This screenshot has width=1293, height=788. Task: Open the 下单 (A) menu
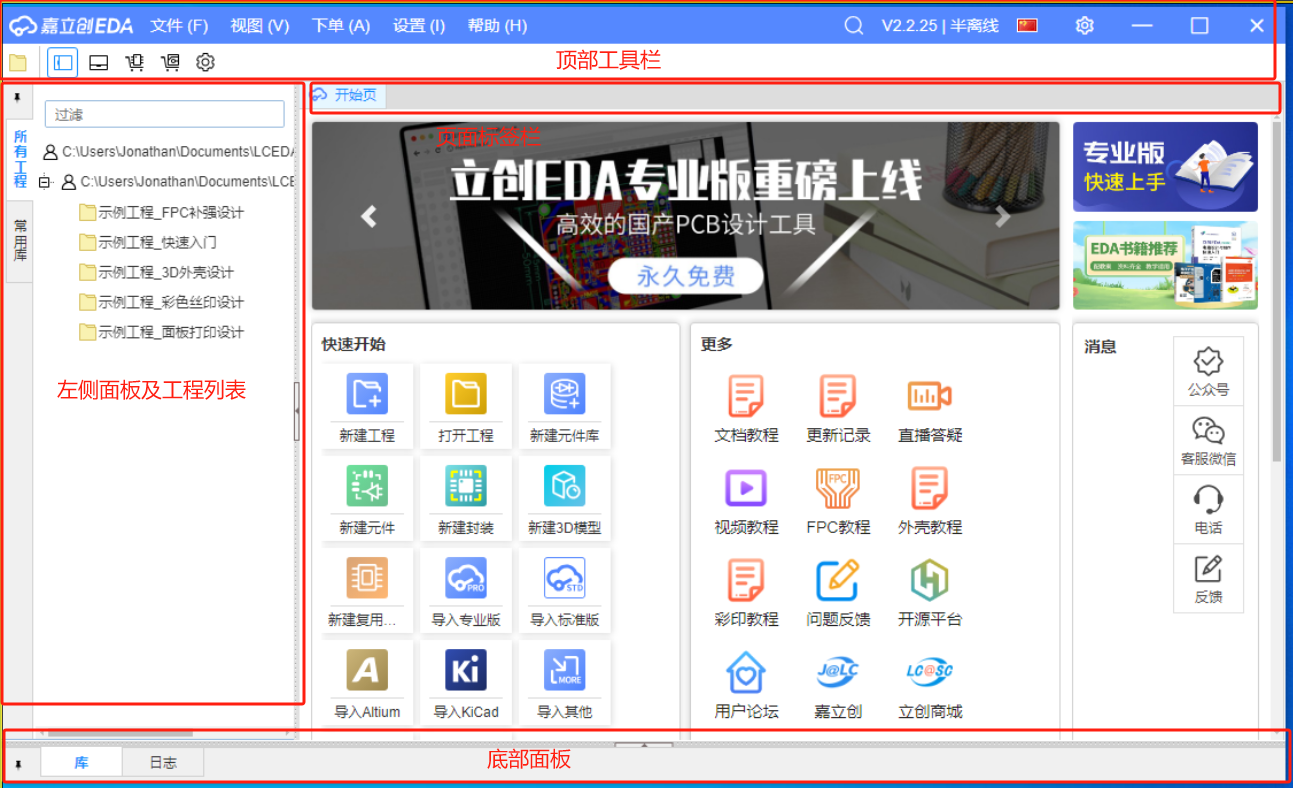[340, 25]
